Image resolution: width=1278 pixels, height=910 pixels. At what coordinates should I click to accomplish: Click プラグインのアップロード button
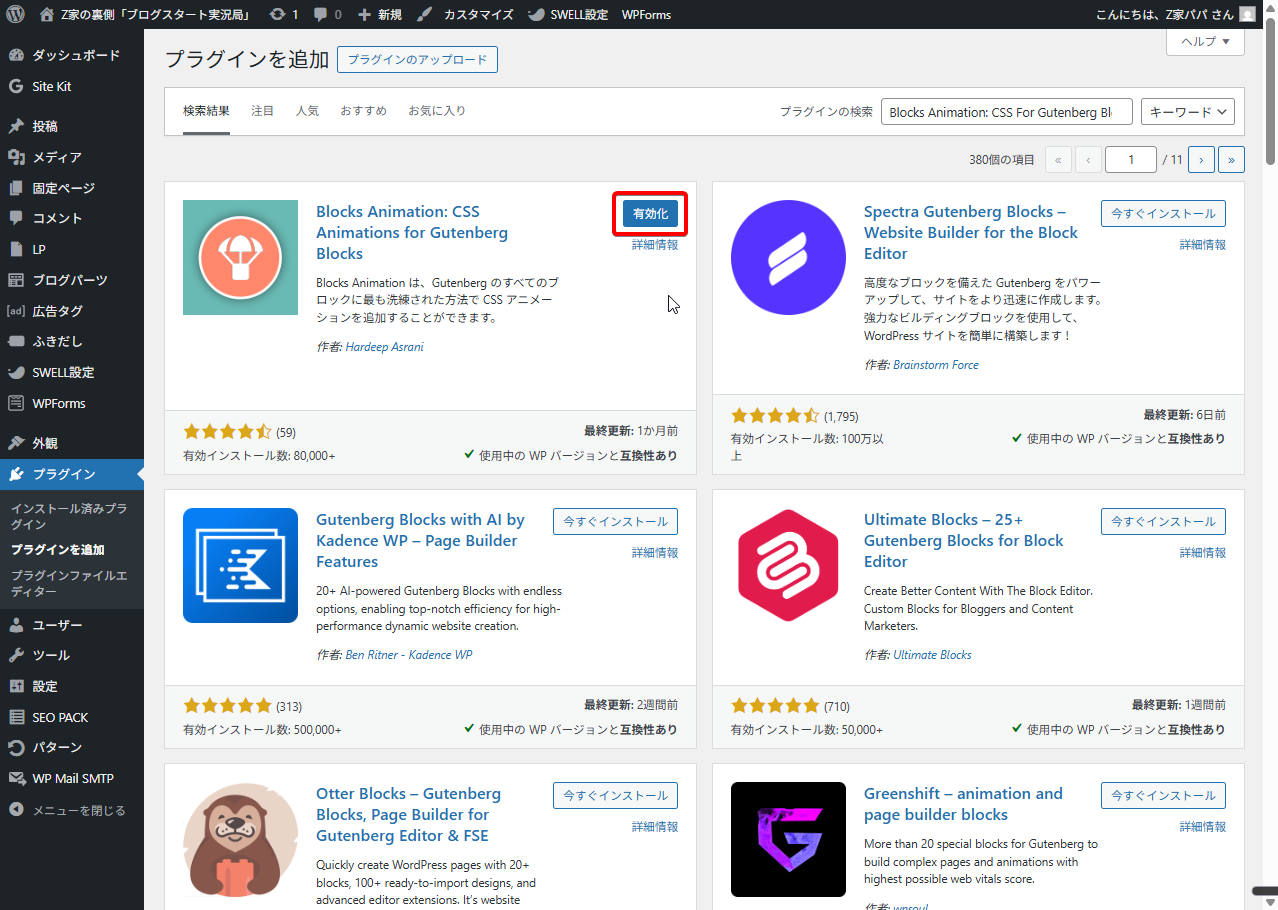pyautogui.click(x=417, y=60)
